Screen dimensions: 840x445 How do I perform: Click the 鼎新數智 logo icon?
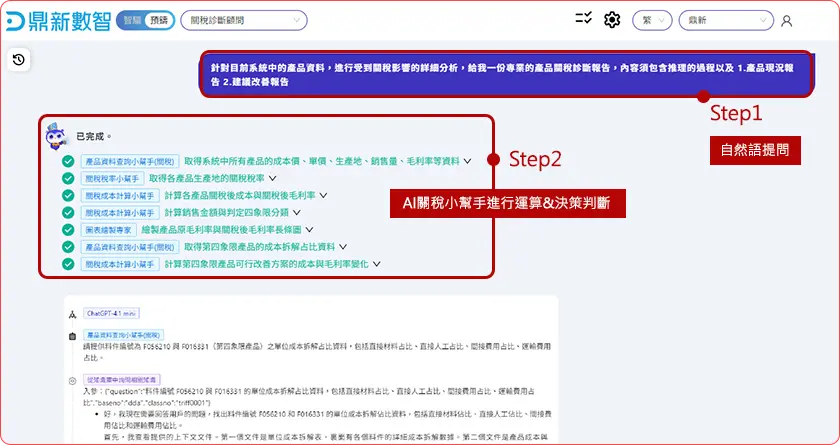tap(16, 21)
